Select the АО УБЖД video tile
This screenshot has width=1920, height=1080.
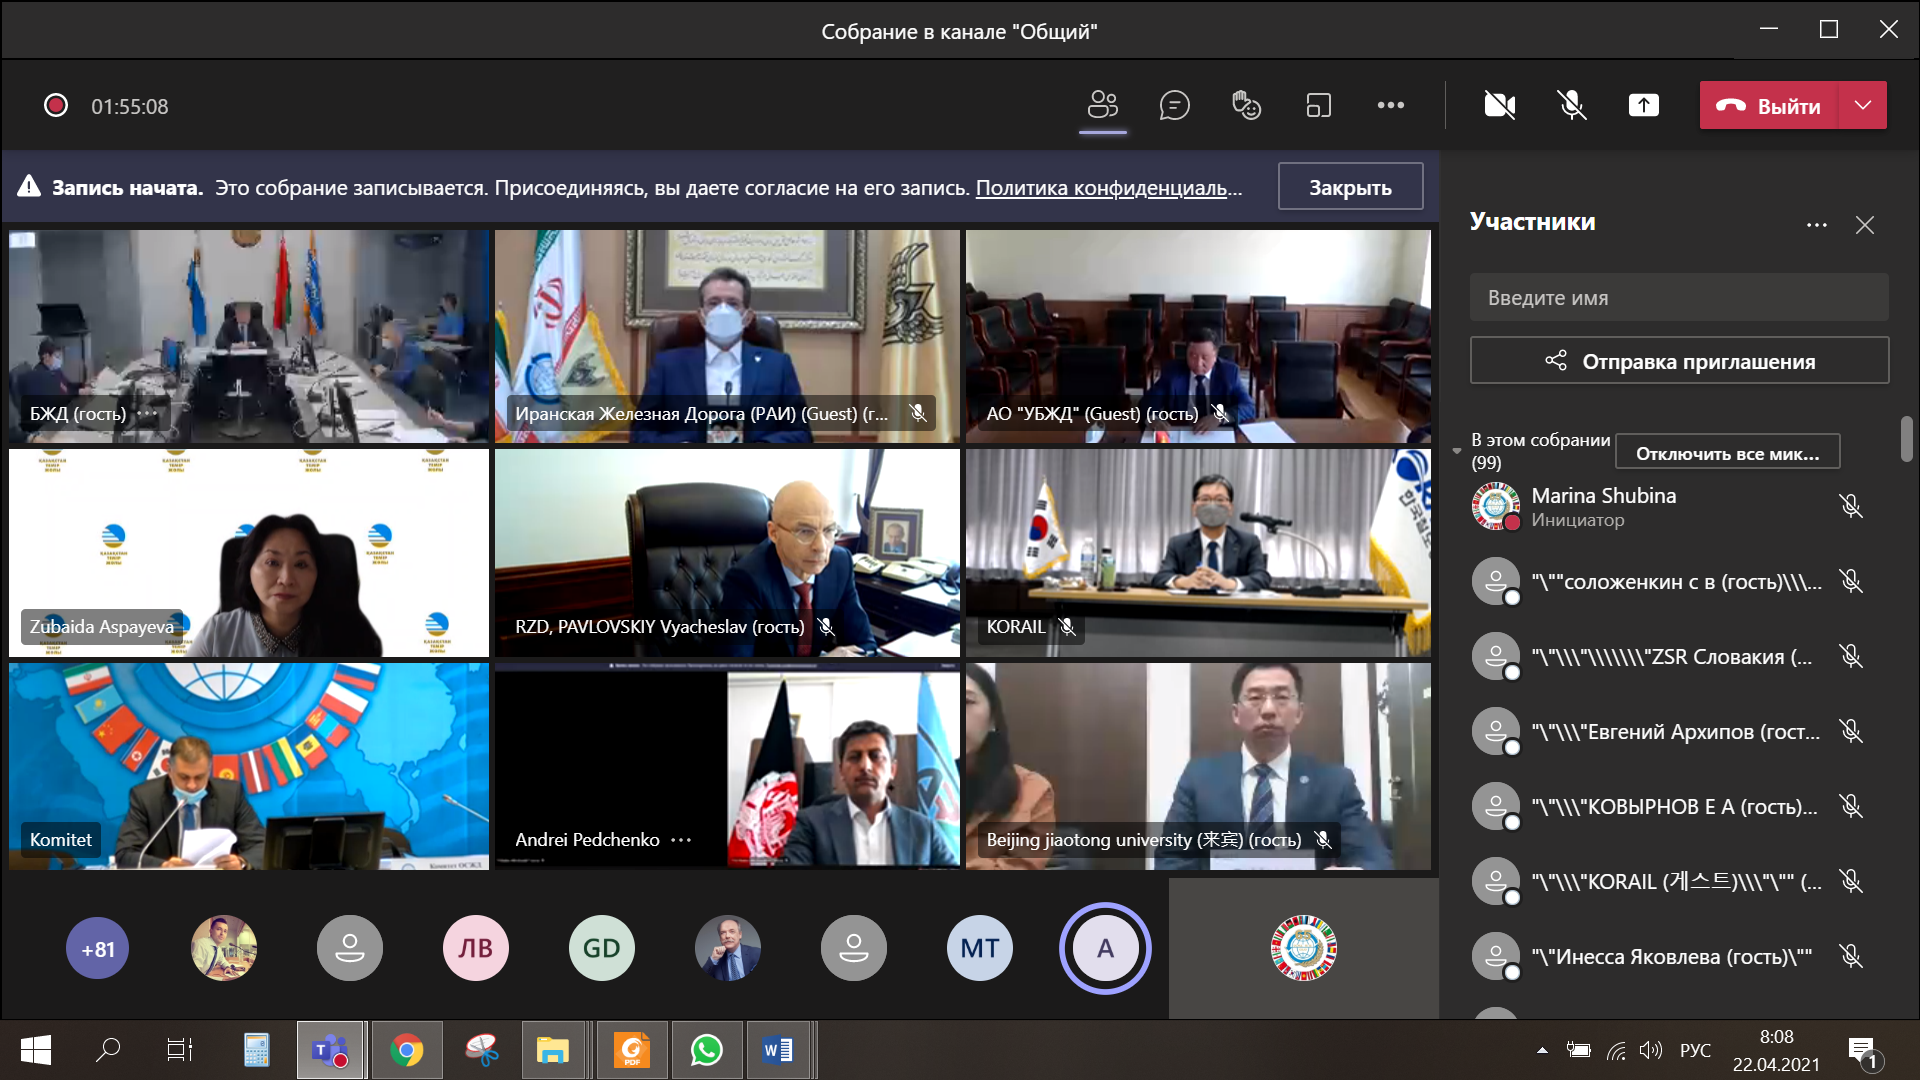pos(1198,336)
